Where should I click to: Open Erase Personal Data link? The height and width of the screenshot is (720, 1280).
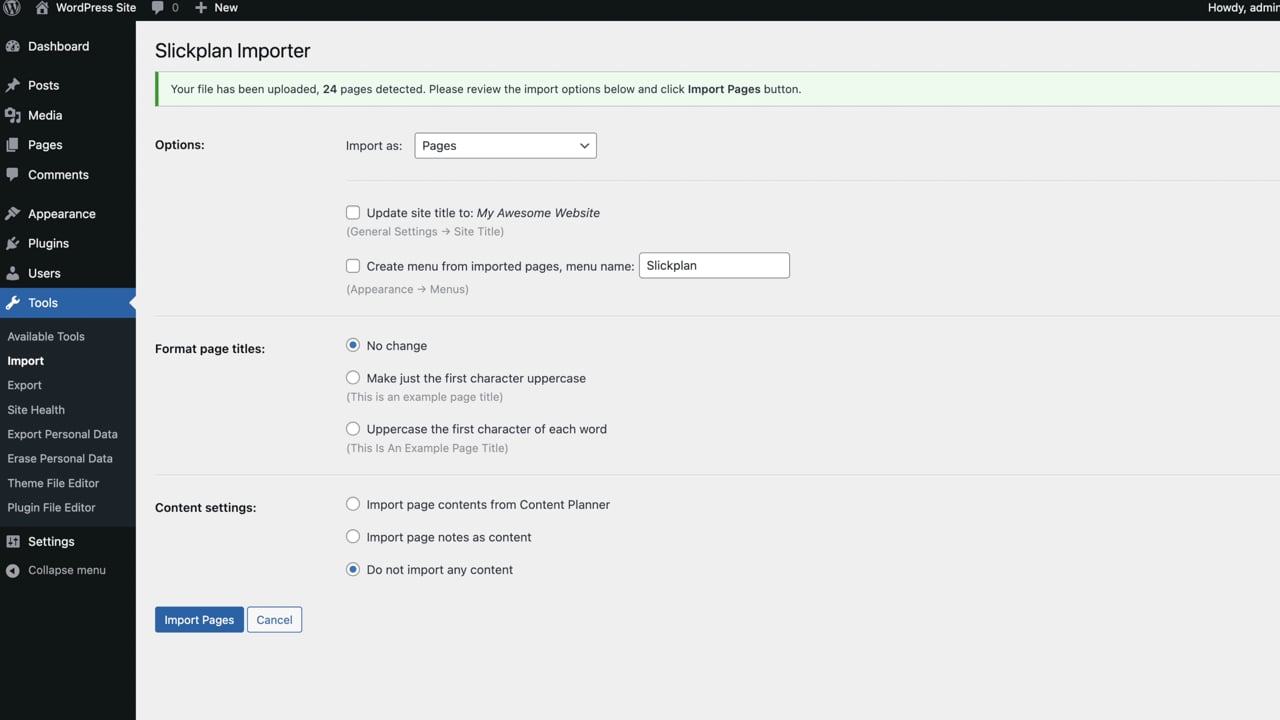pyautogui.click(x=60, y=458)
